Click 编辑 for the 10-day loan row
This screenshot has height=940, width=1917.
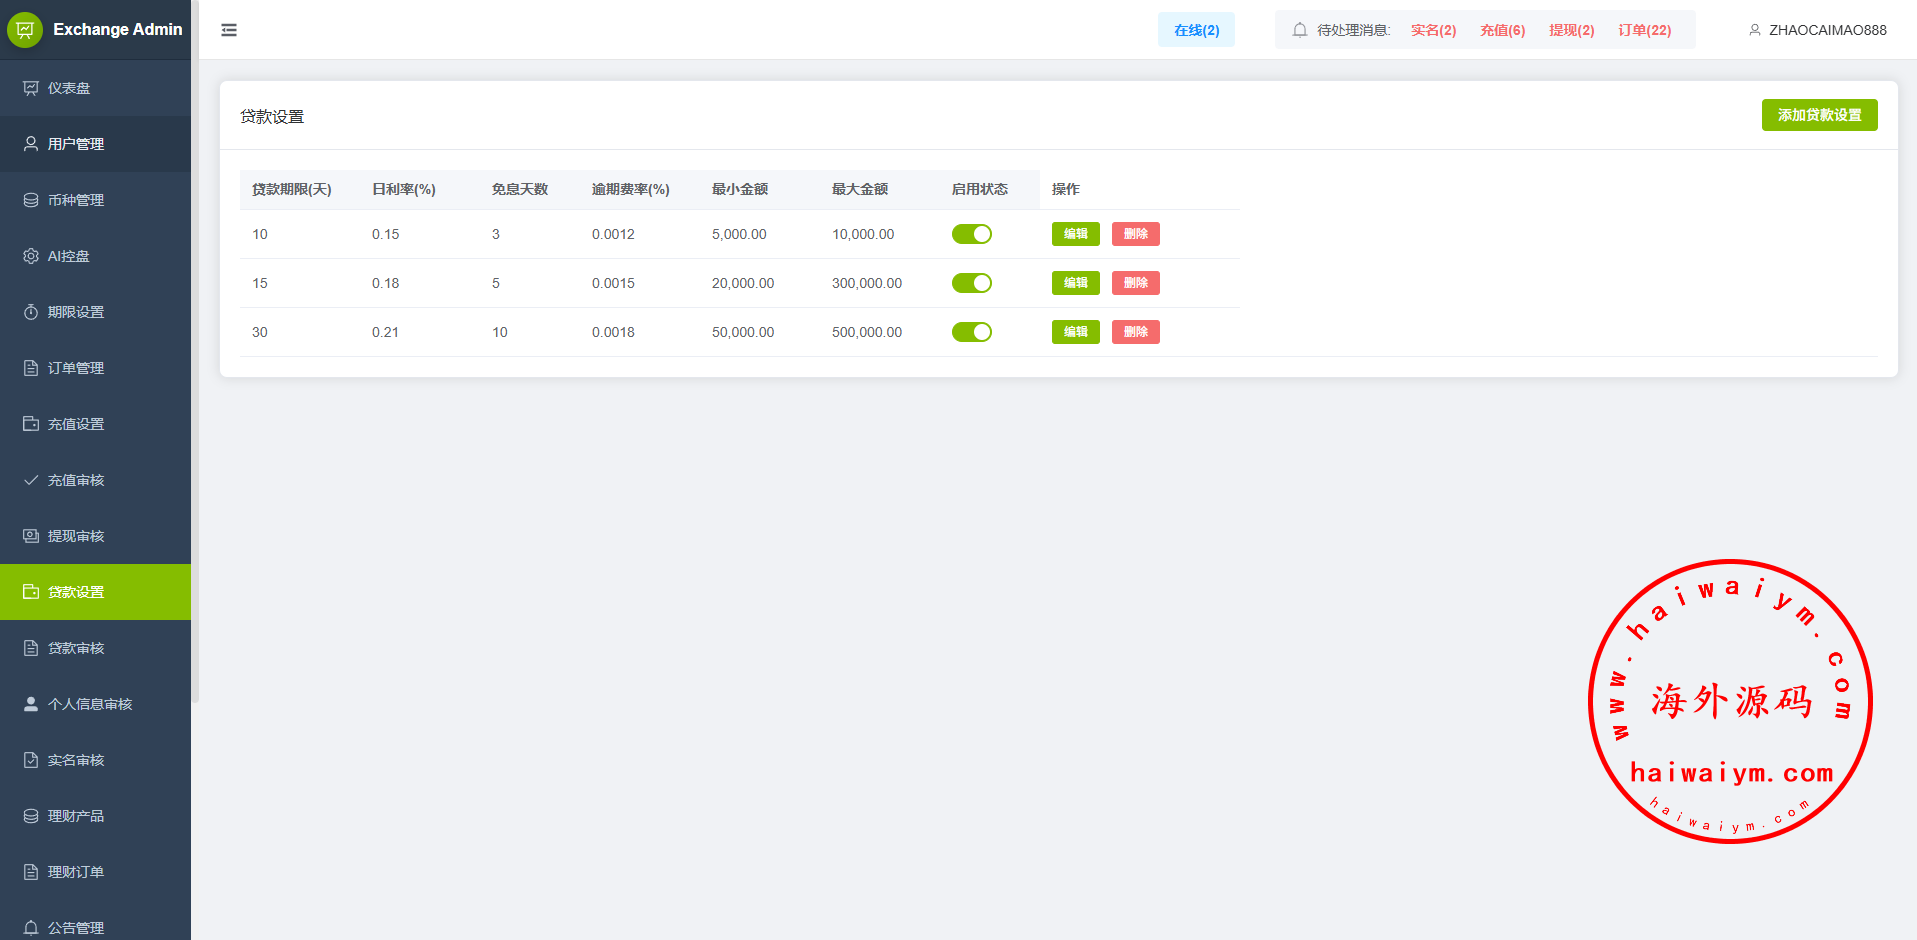(x=1075, y=234)
